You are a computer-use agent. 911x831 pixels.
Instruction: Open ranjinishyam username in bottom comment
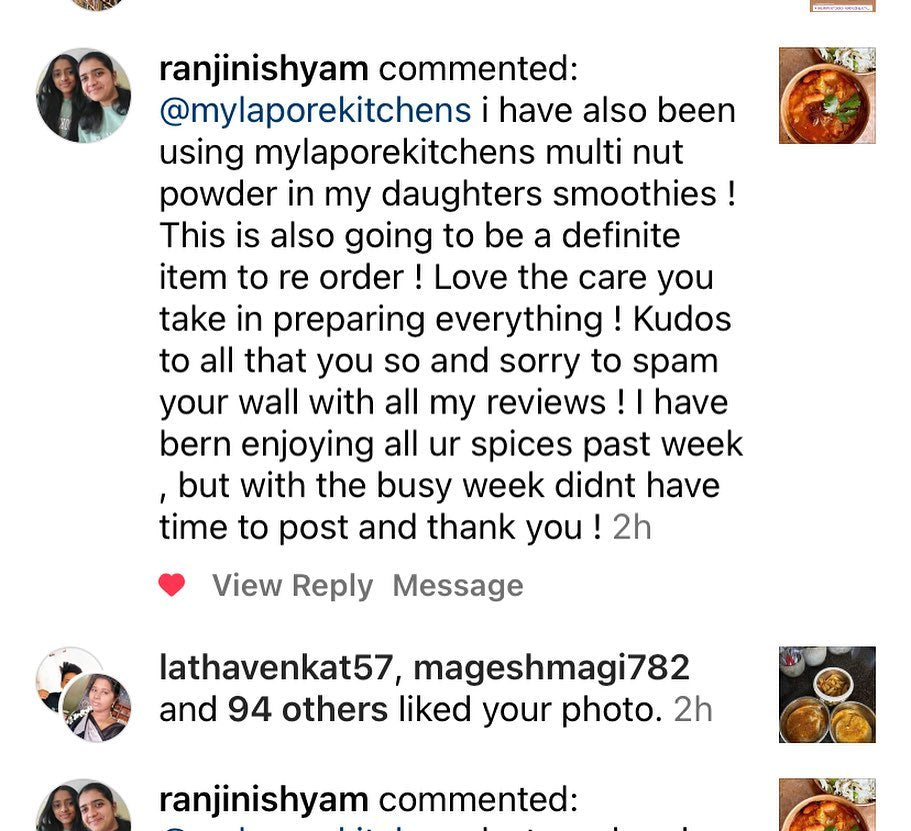(264, 800)
